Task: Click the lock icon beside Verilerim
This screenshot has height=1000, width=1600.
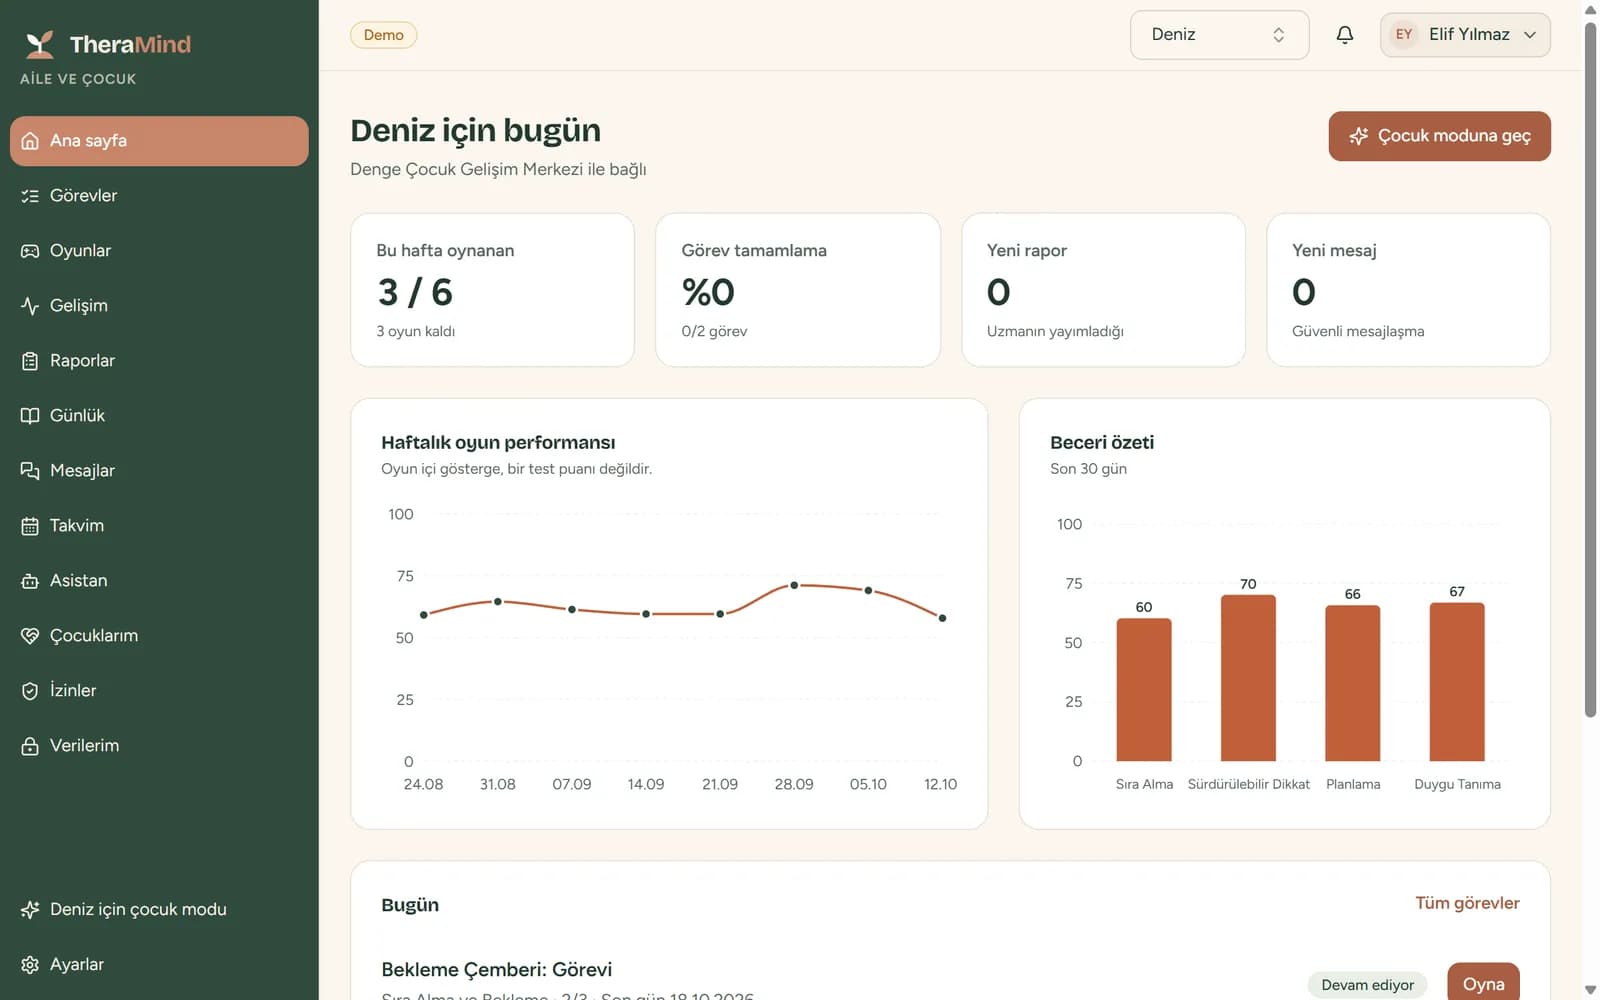Action: [x=30, y=746]
